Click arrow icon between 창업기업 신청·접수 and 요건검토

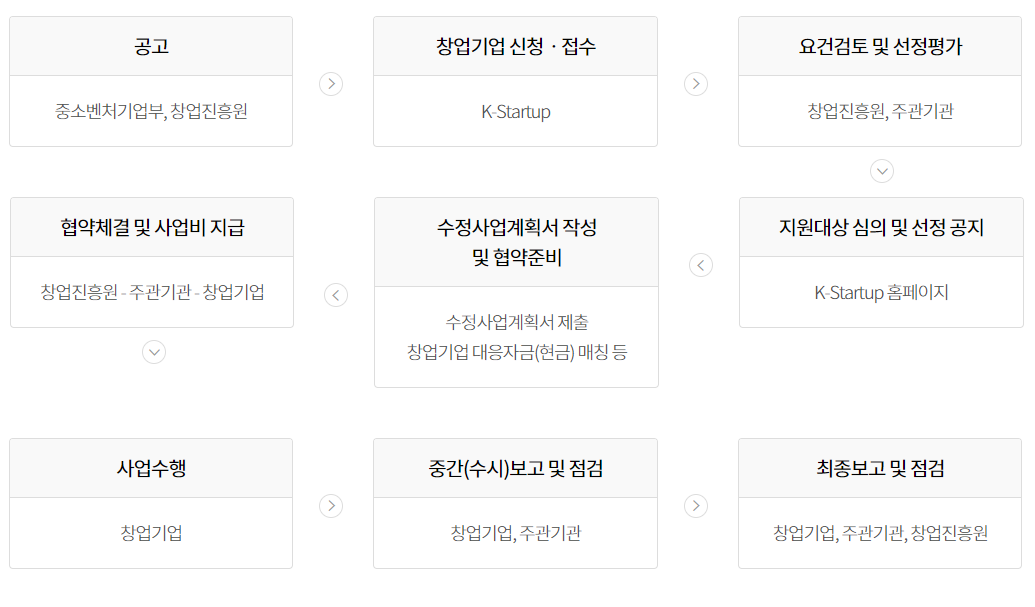click(x=696, y=84)
